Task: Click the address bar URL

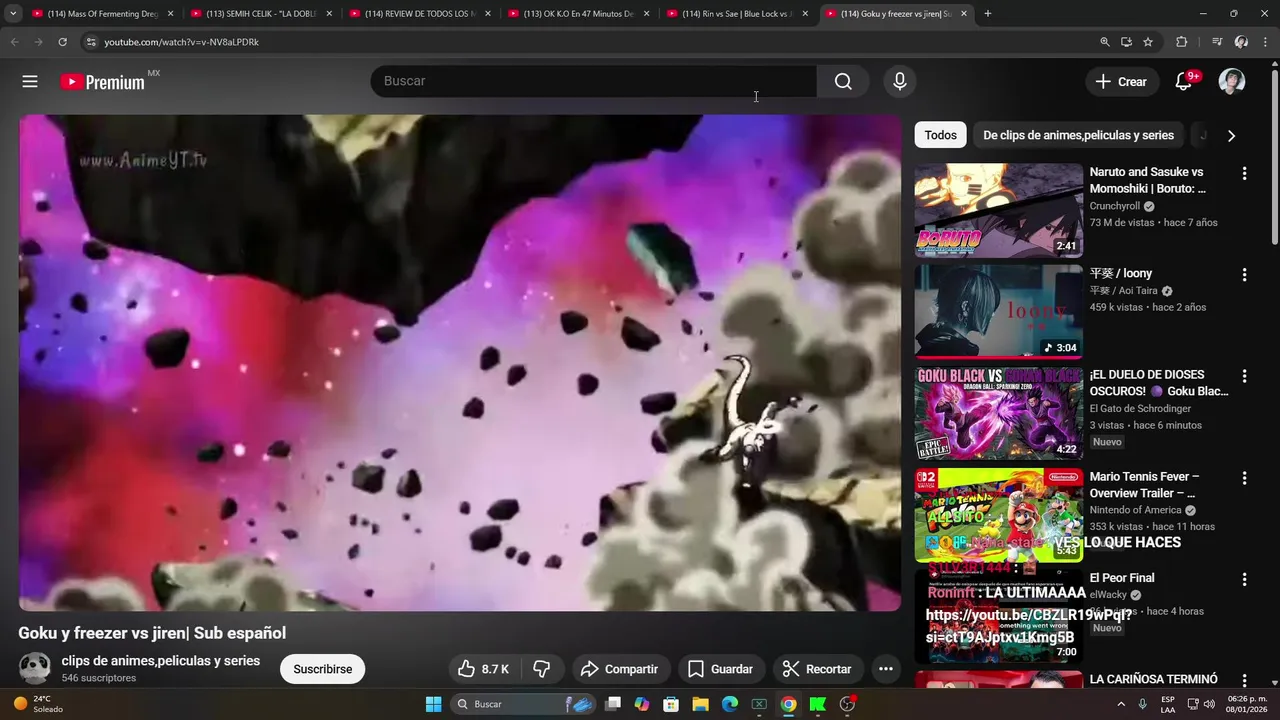Action: pos(181,42)
